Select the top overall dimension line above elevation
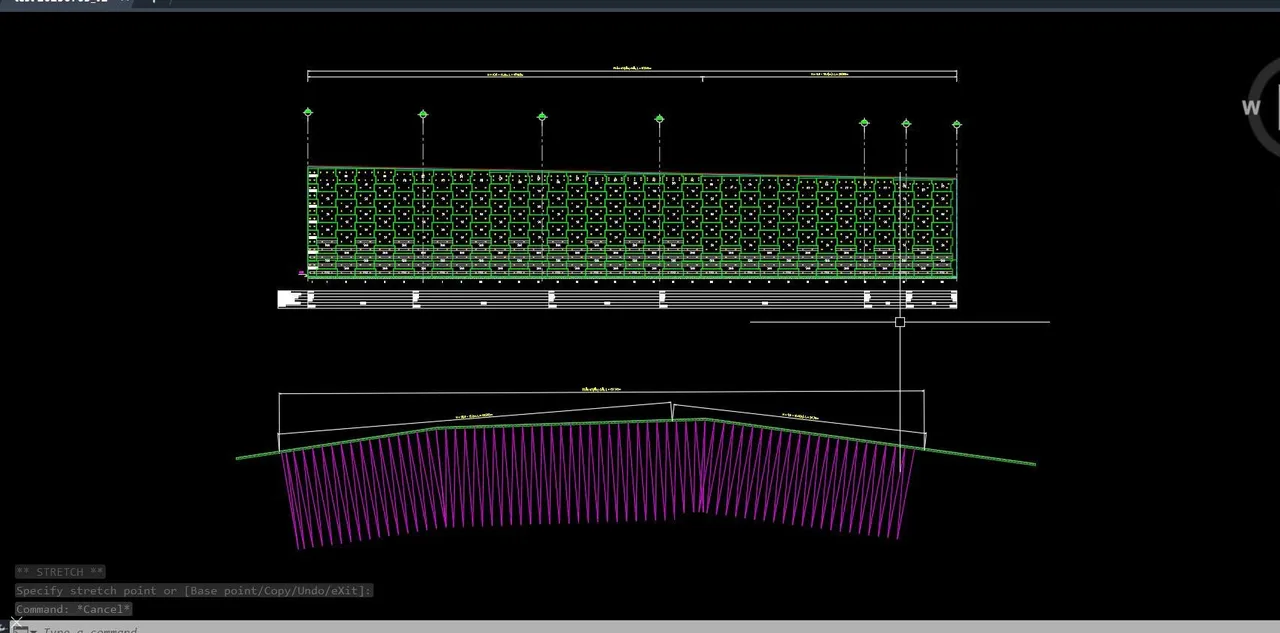 point(632,70)
